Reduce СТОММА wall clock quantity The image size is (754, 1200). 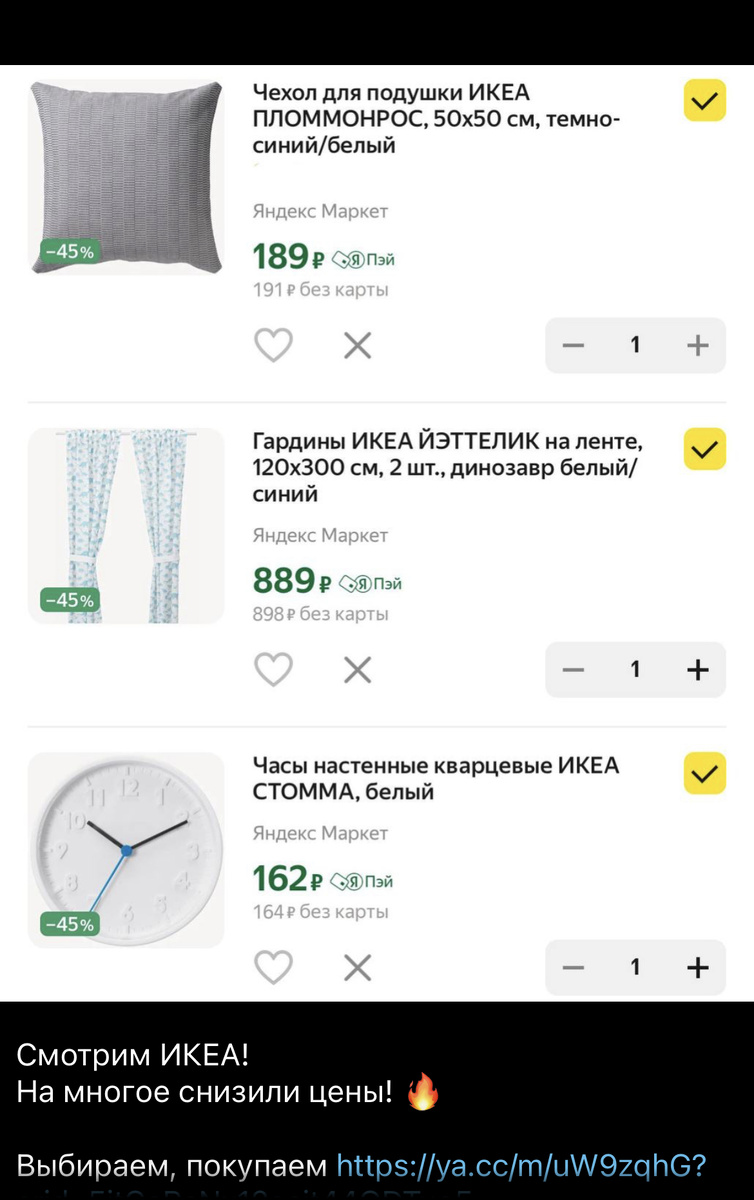pos(573,967)
